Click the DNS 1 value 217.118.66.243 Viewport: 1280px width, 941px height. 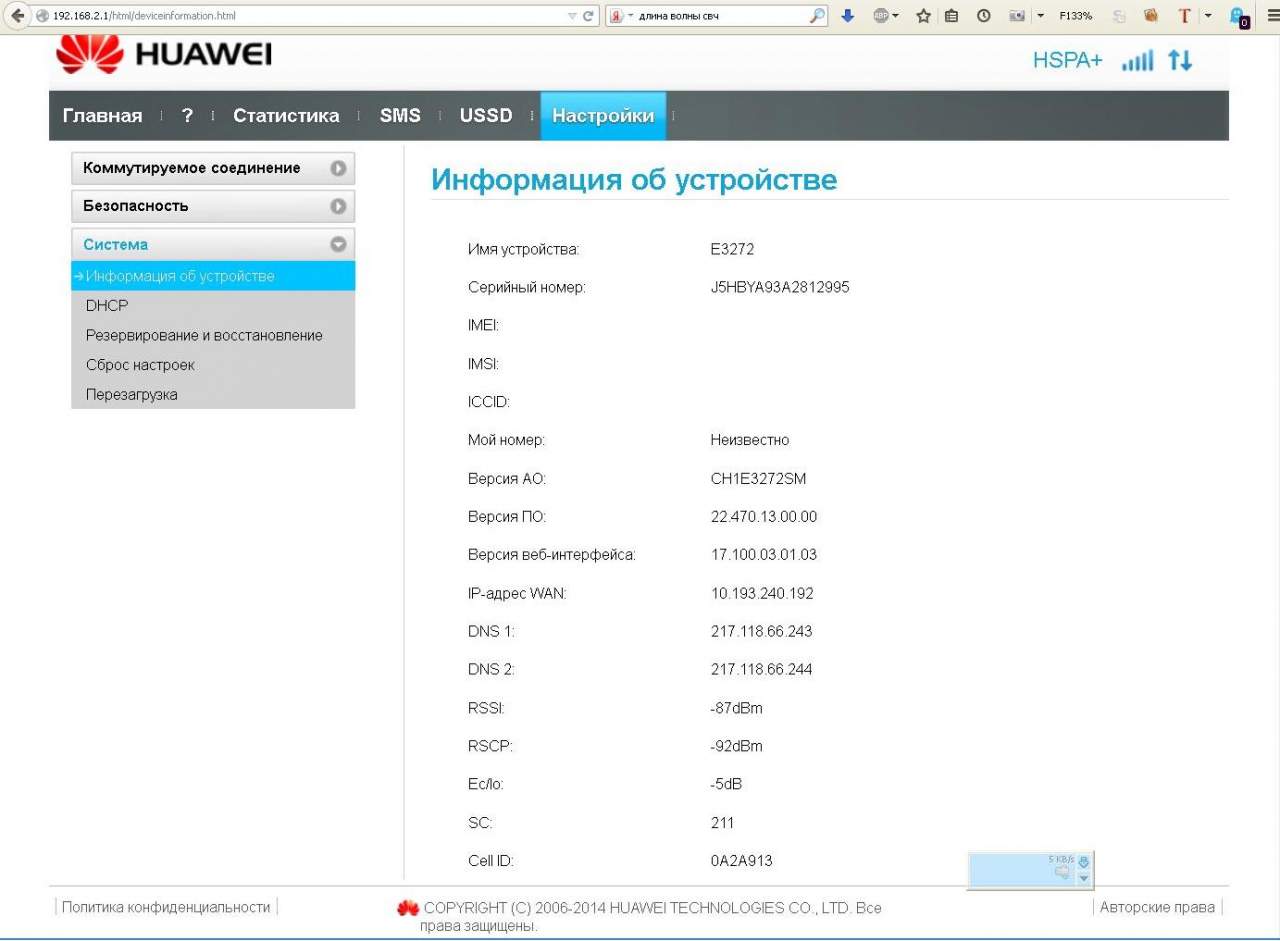[762, 632]
